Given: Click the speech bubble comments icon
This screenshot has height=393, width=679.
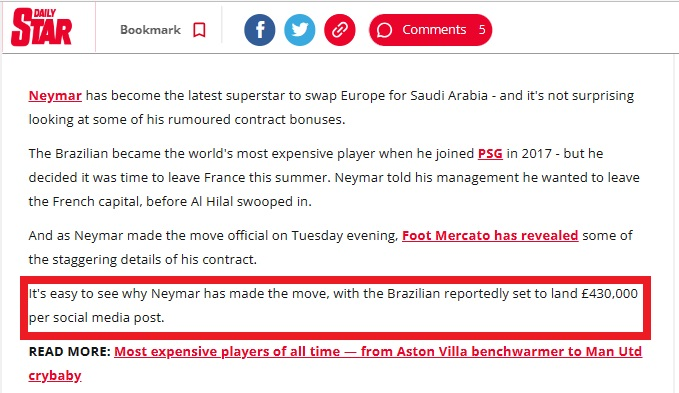Looking at the screenshot, I should [x=385, y=30].
